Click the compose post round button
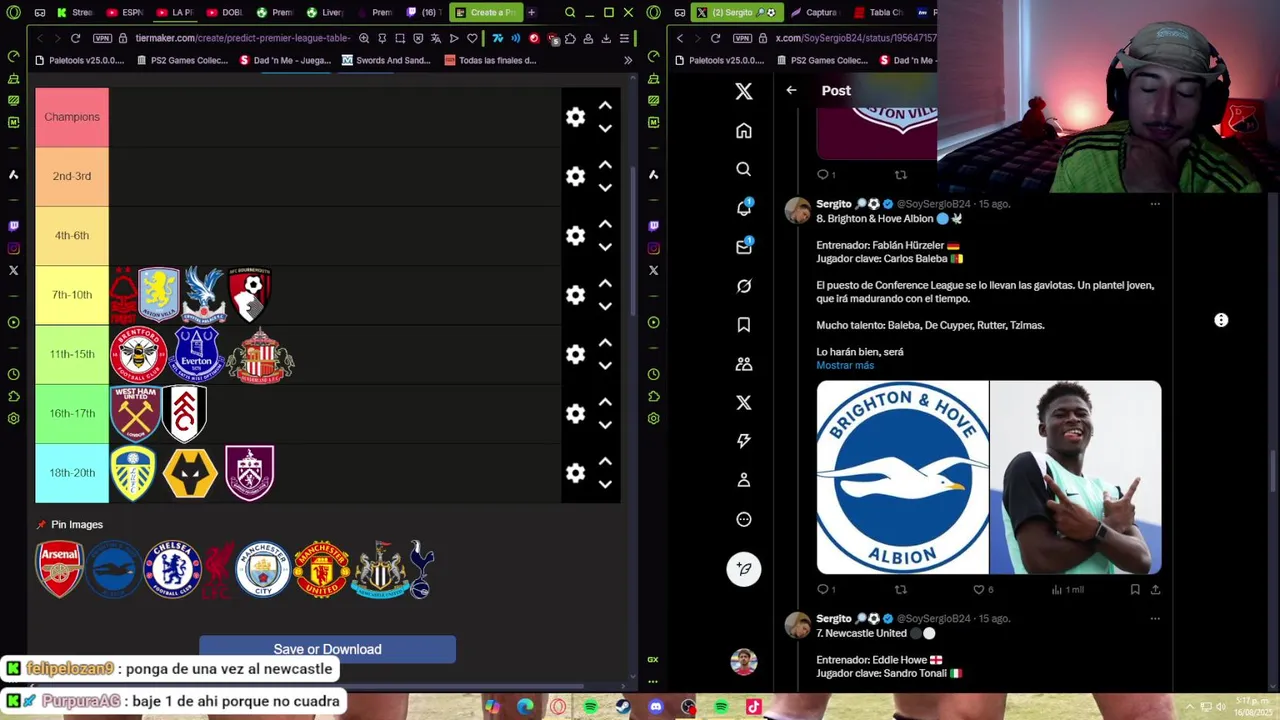 coord(743,569)
